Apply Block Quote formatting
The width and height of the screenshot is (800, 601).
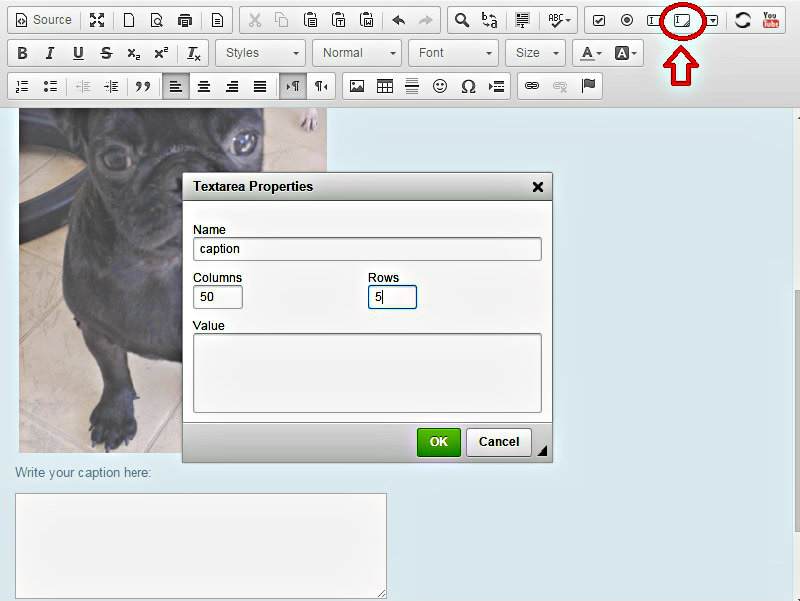pos(143,86)
